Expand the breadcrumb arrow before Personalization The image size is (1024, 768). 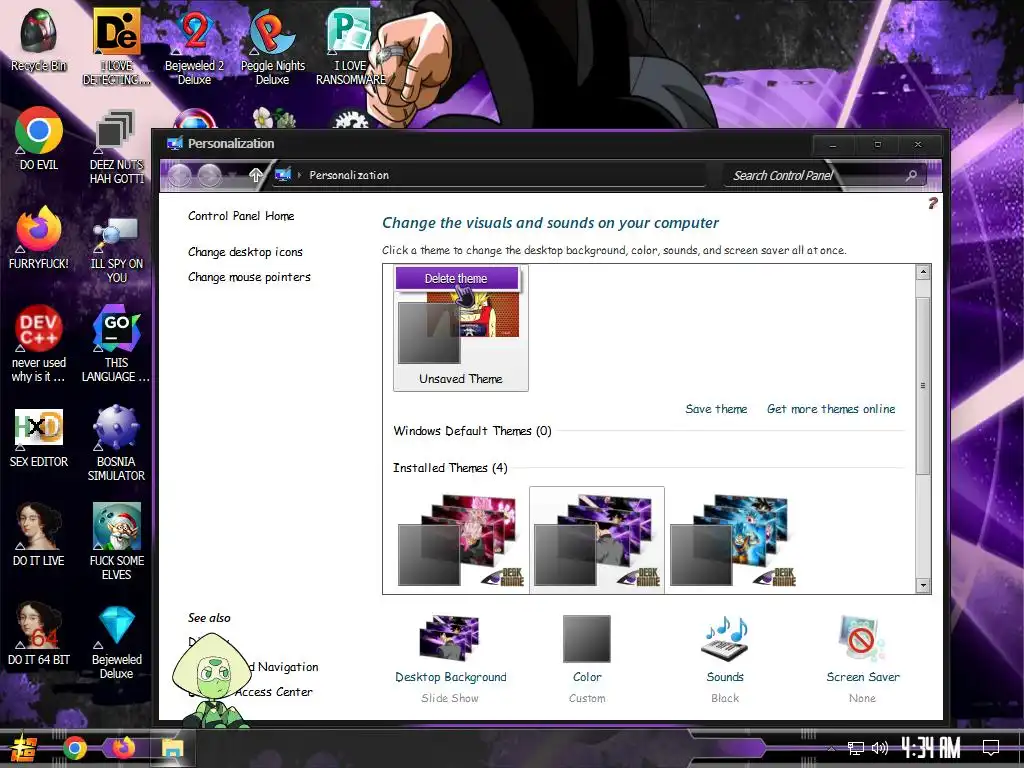coord(299,175)
